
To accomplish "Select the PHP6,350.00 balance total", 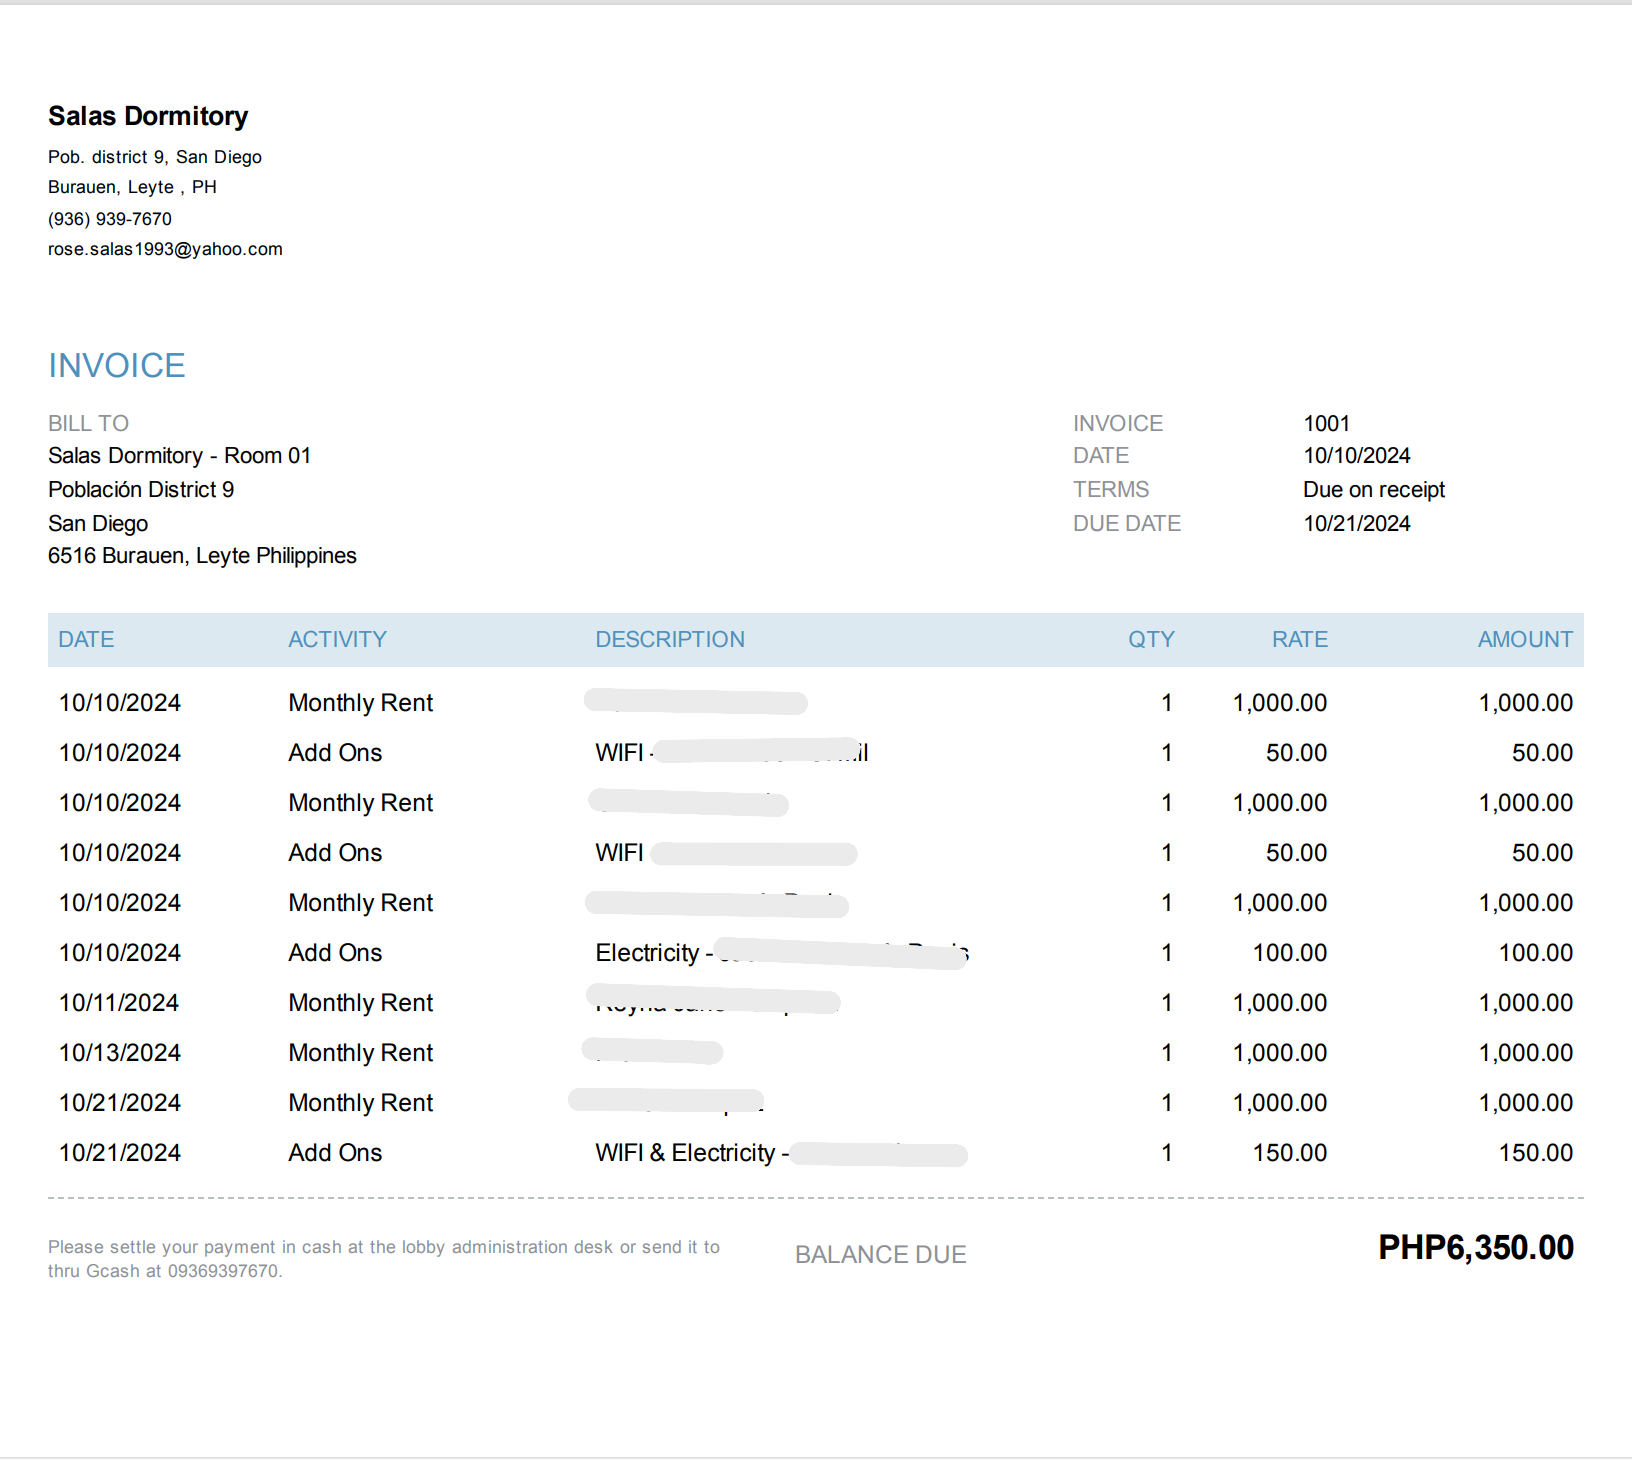I will tap(1476, 1248).
